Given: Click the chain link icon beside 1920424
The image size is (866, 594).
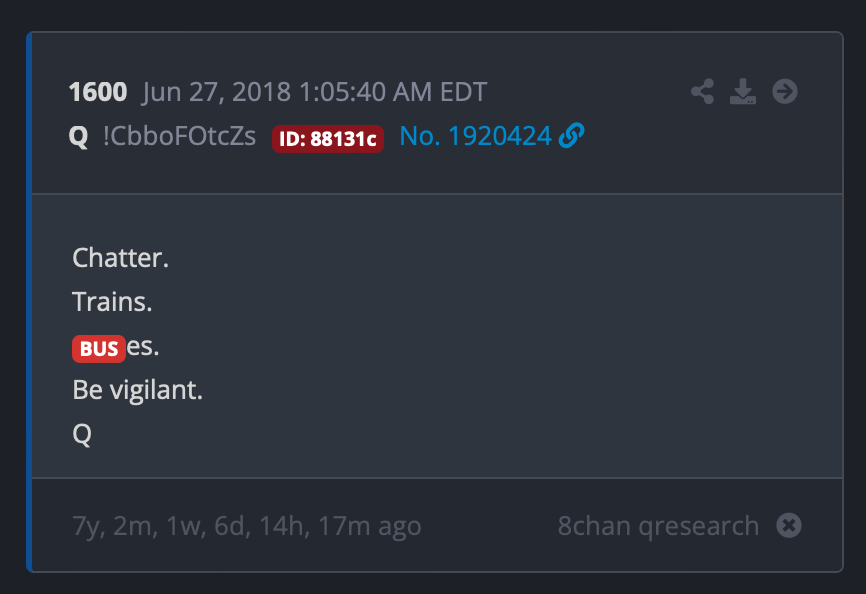Looking at the screenshot, I should pyautogui.click(x=571, y=136).
